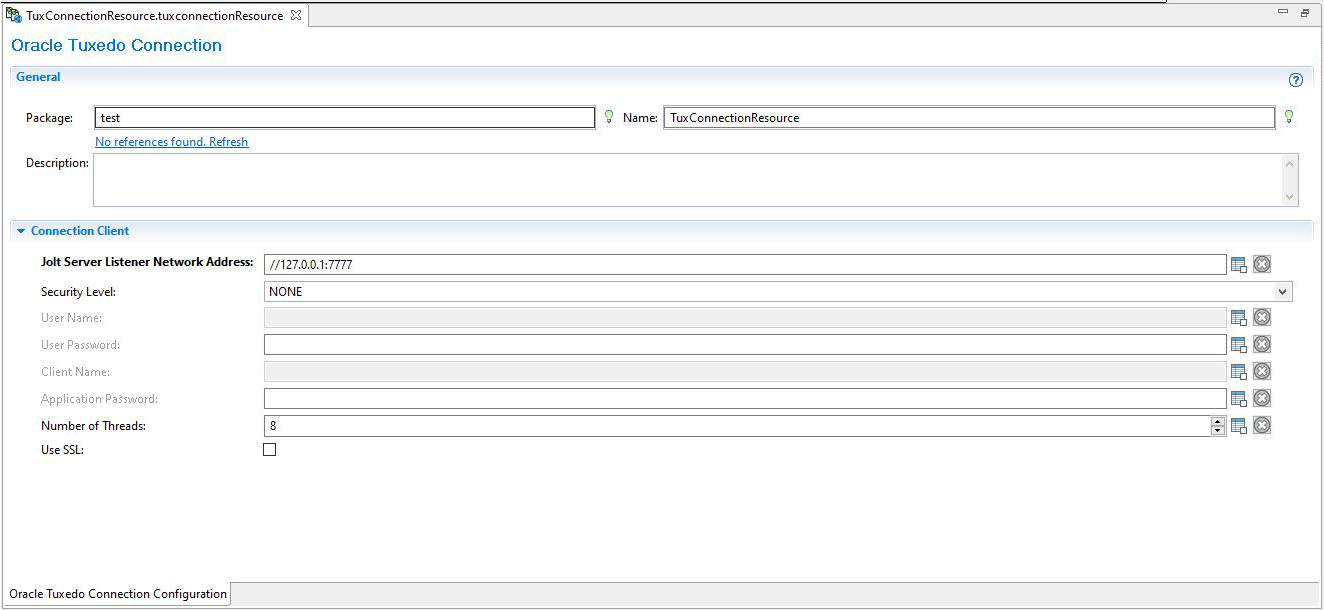Screen dimensions: 1324x610
Task: Clear binding icon for User Name row
Action: click(x=1262, y=318)
